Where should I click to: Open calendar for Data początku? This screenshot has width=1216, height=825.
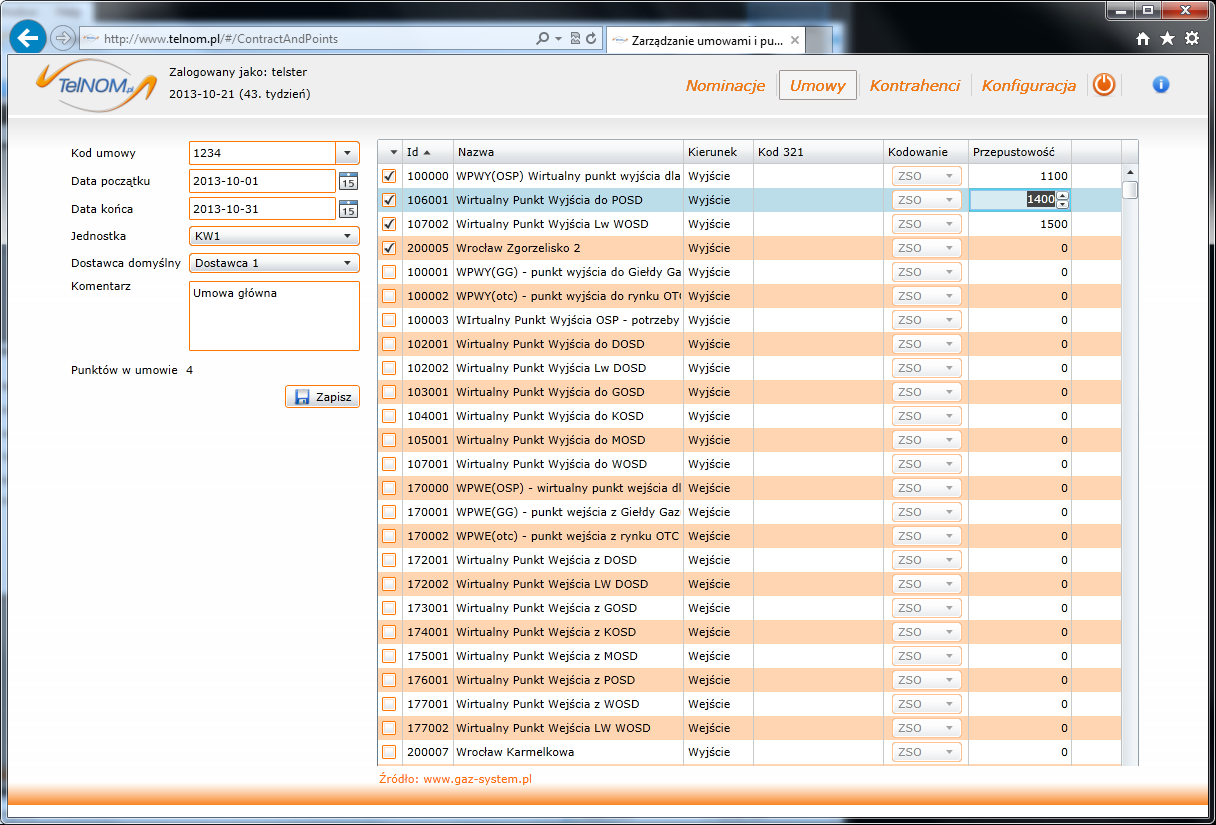[x=348, y=181]
